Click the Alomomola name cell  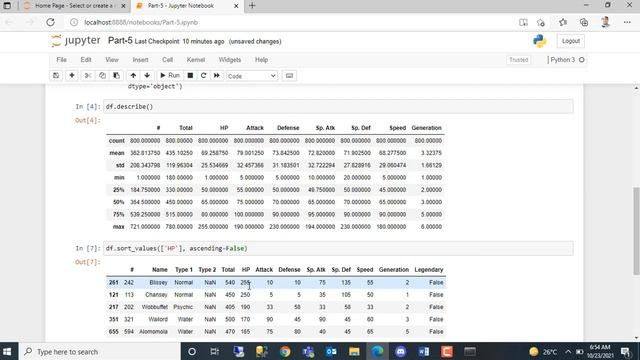[x=153, y=331]
